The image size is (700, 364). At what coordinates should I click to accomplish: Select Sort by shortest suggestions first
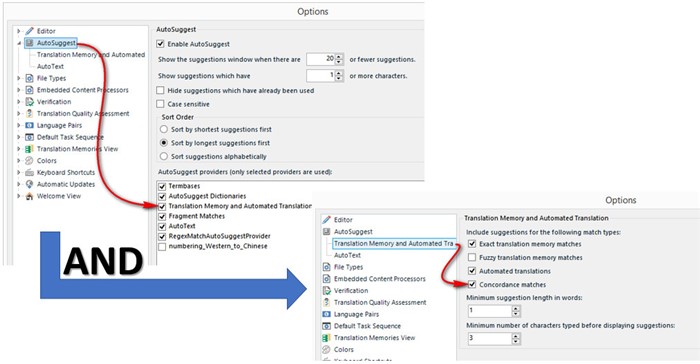pos(164,130)
